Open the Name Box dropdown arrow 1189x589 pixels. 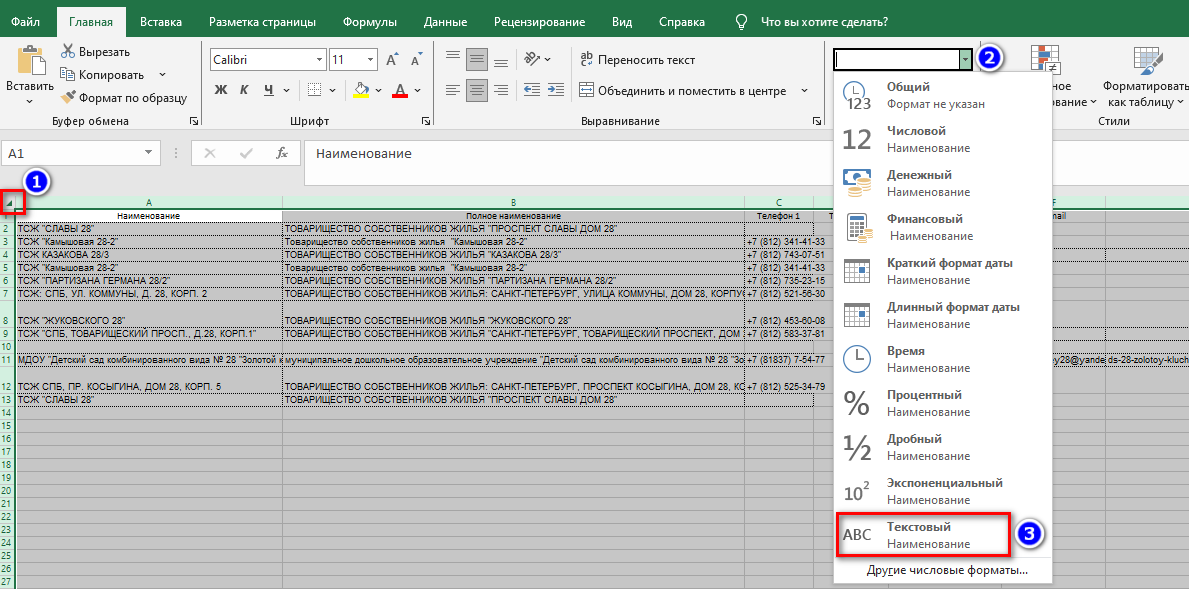click(x=149, y=153)
